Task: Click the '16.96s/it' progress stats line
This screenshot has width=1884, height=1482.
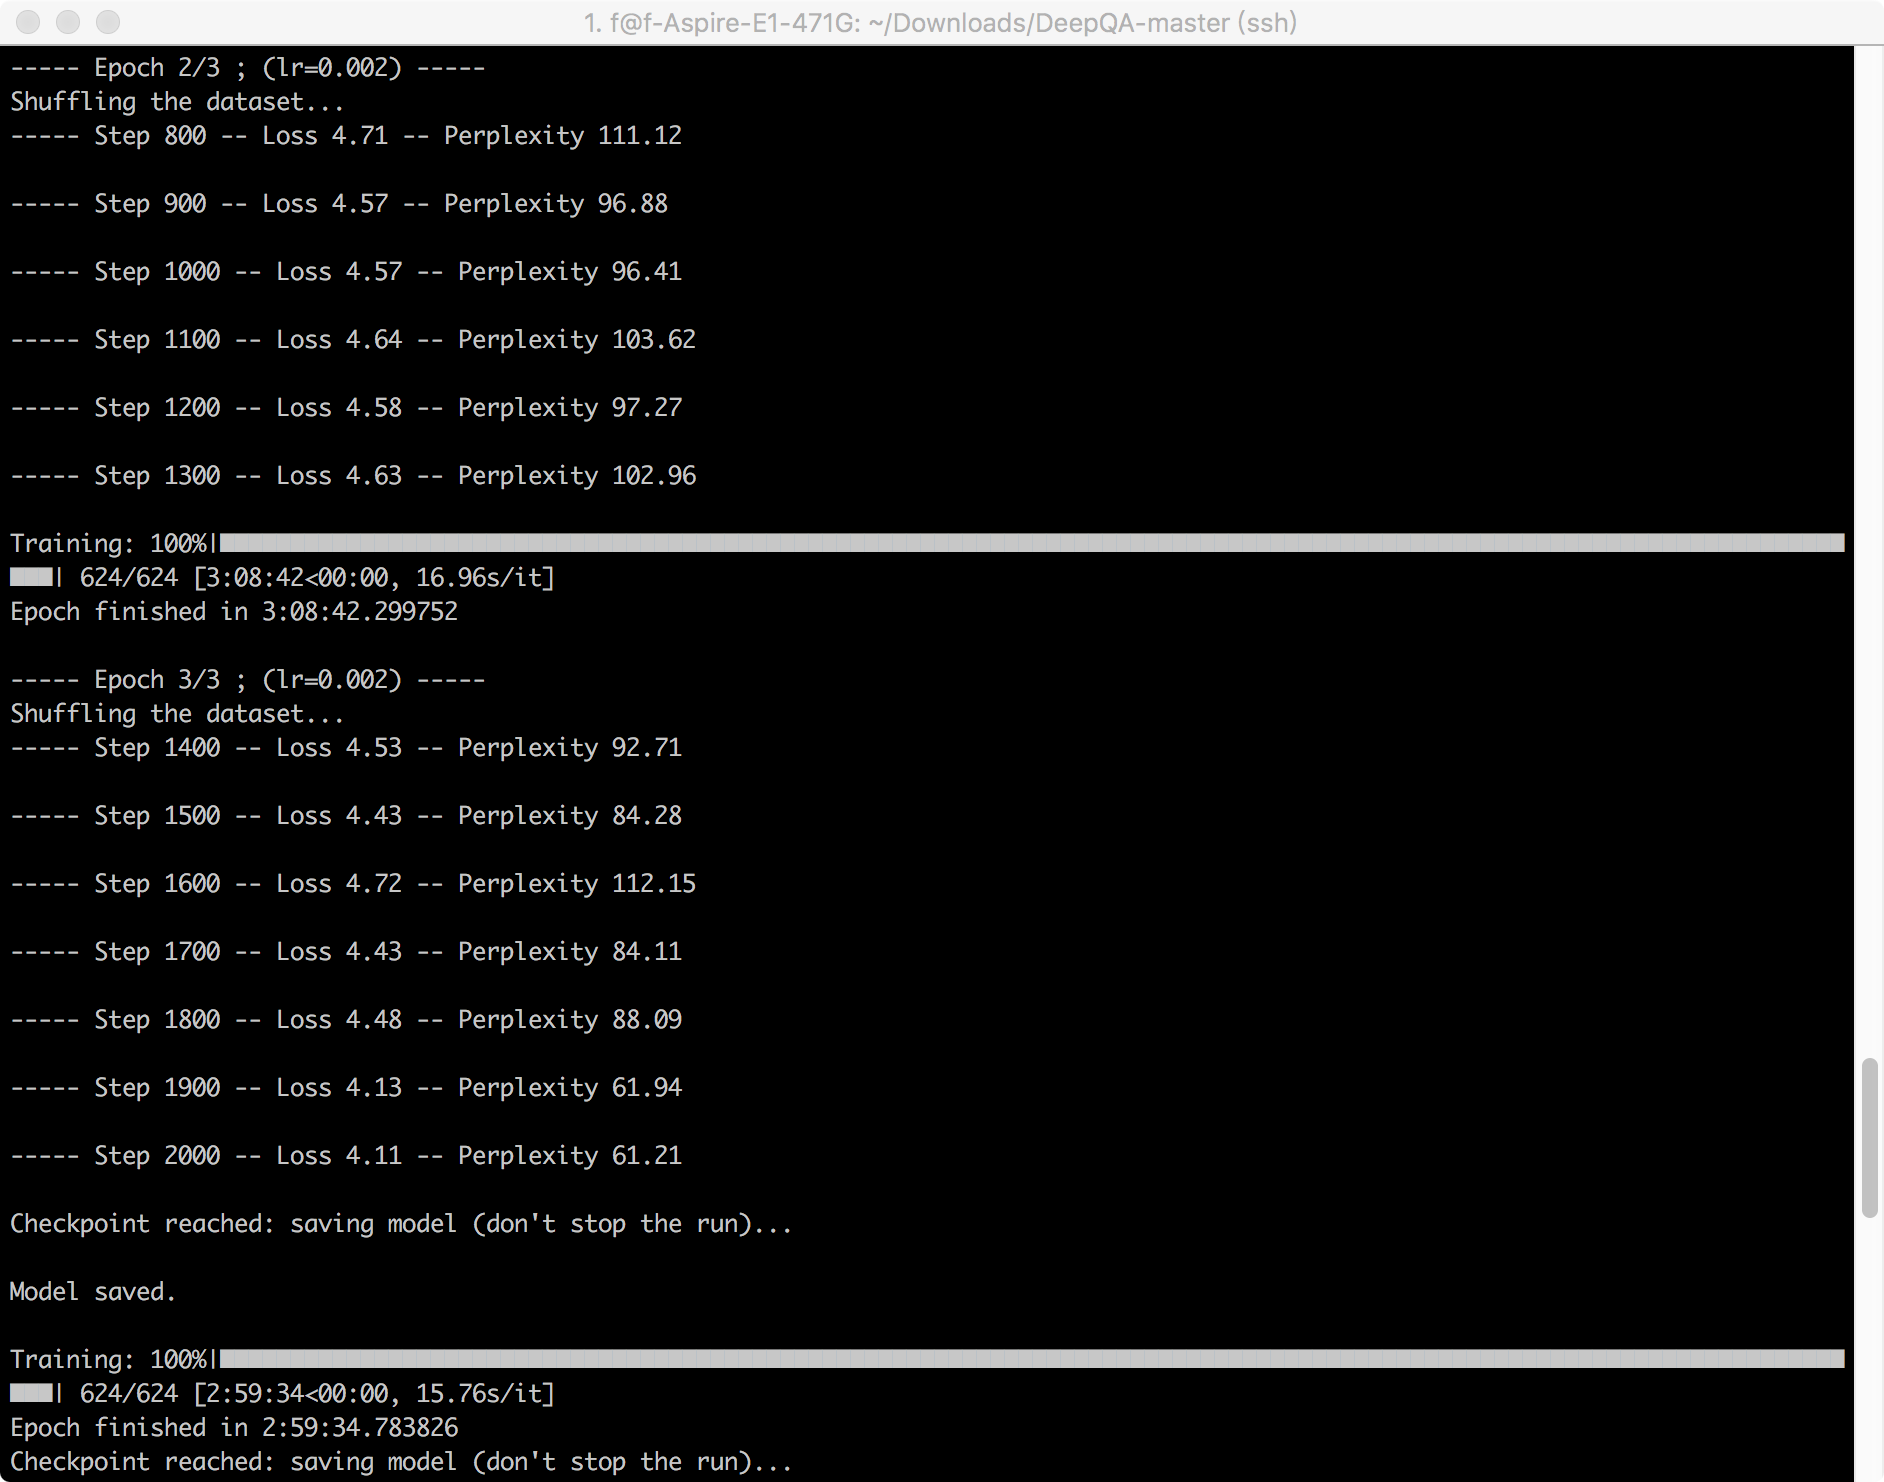Action: 282,578
